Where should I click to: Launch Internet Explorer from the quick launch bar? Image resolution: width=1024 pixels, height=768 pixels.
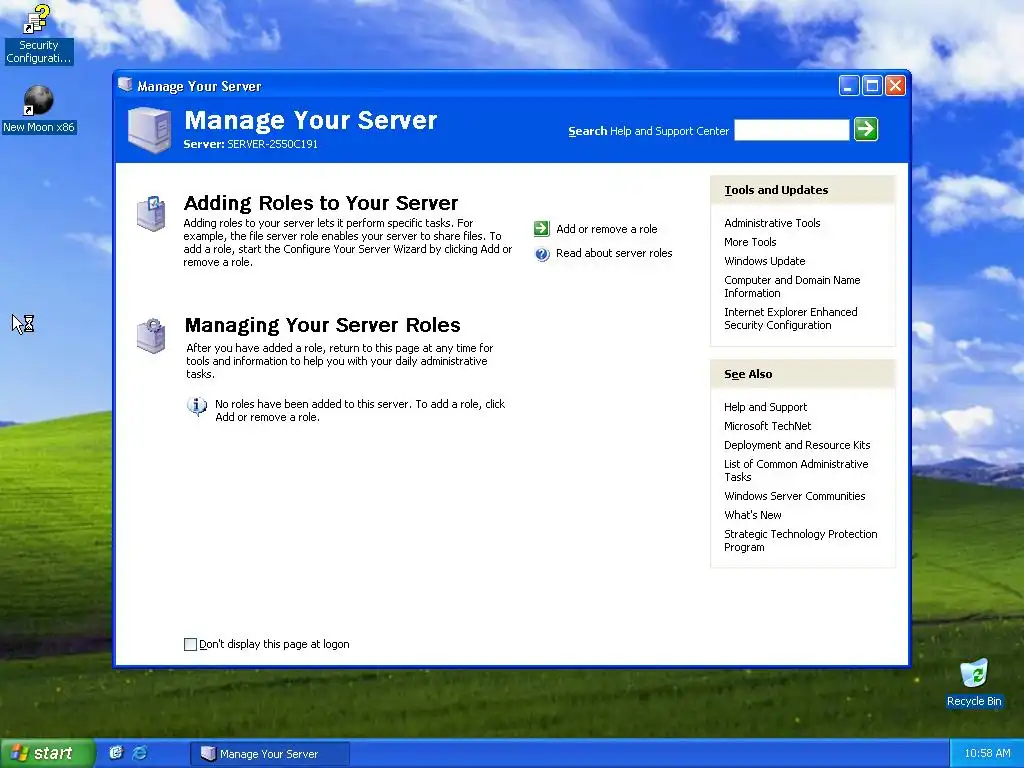[140, 753]
